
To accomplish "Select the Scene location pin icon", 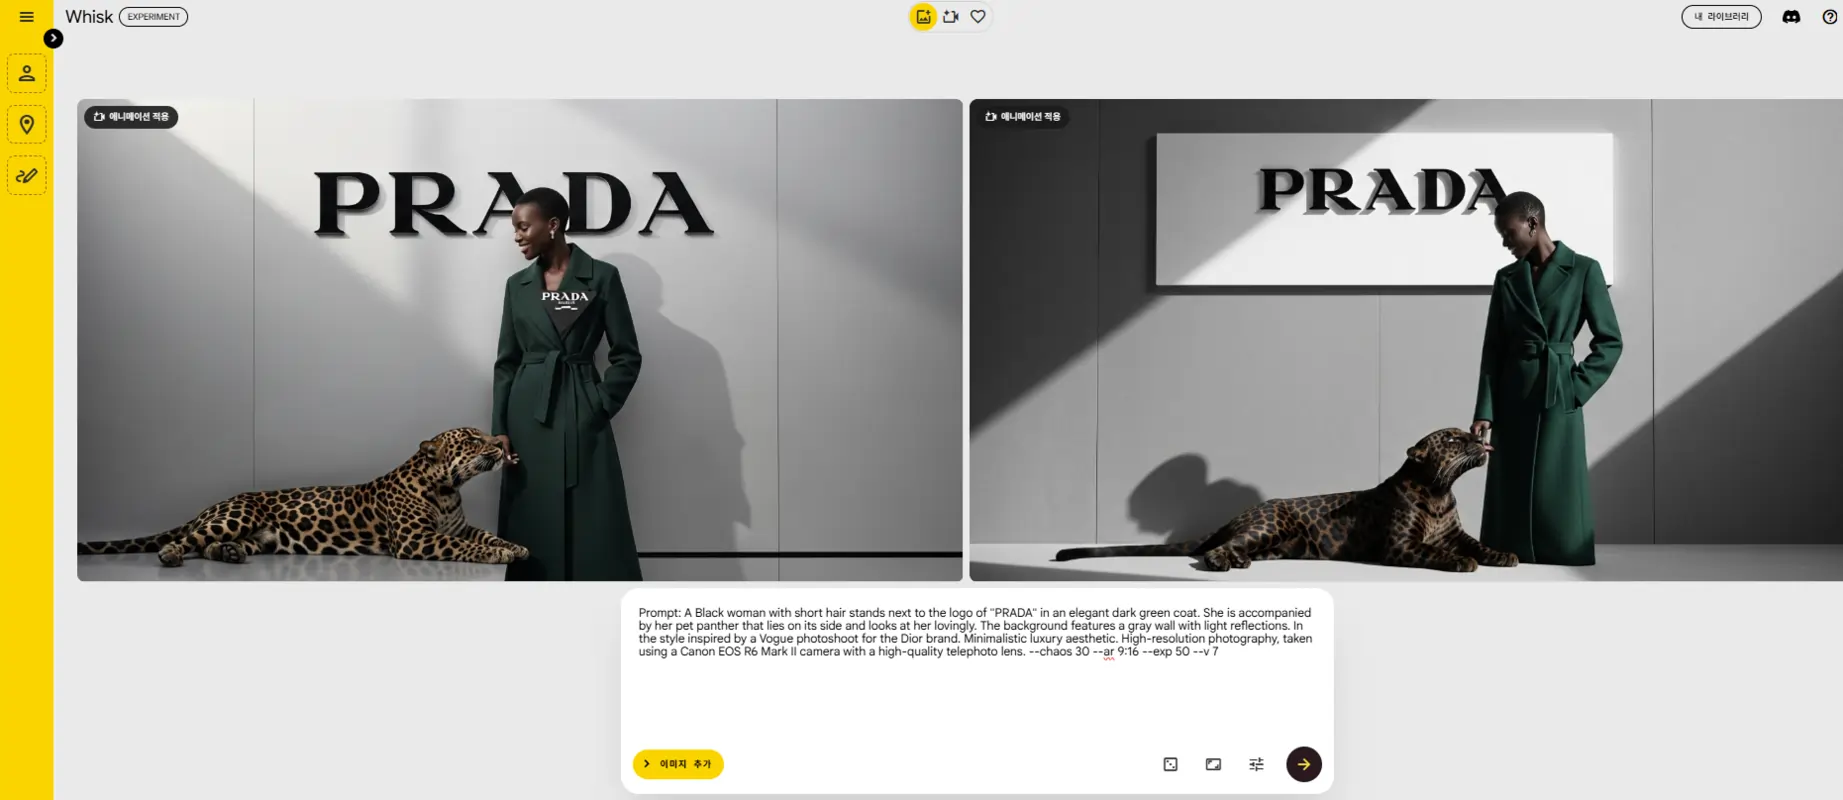I will tap(27, 125).
